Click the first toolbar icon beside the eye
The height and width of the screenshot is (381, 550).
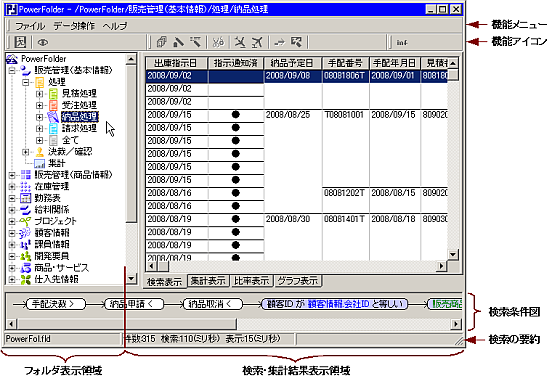click(20, 42)
